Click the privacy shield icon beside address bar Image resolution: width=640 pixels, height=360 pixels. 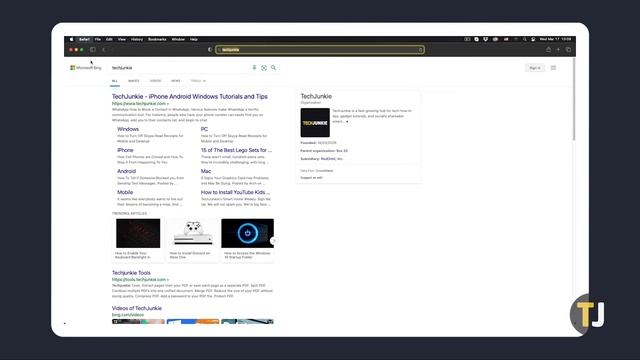tap(210, 50)
